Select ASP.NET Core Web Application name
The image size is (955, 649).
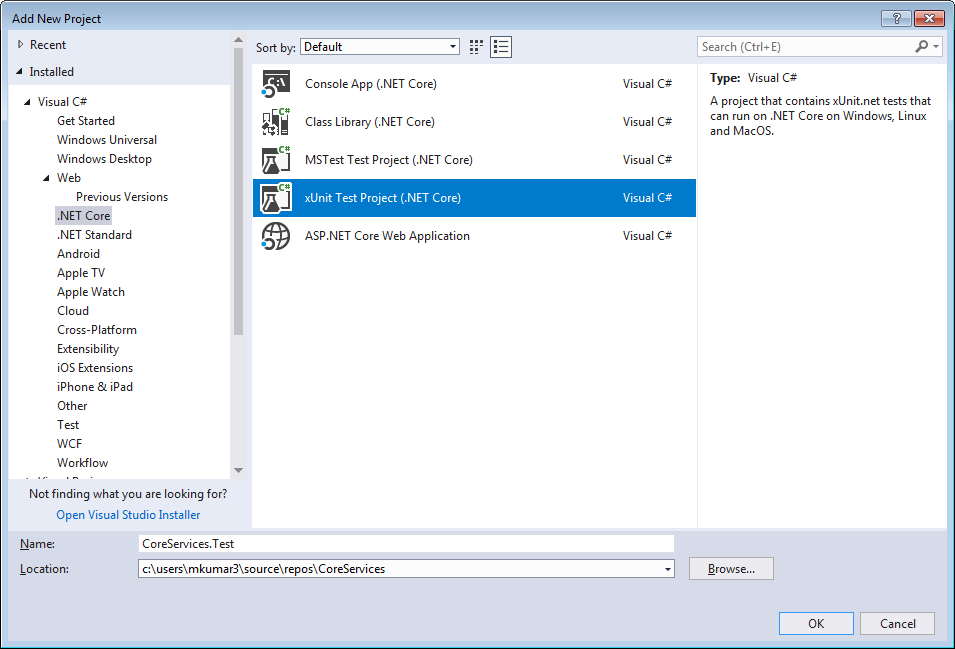coord(387,236)
